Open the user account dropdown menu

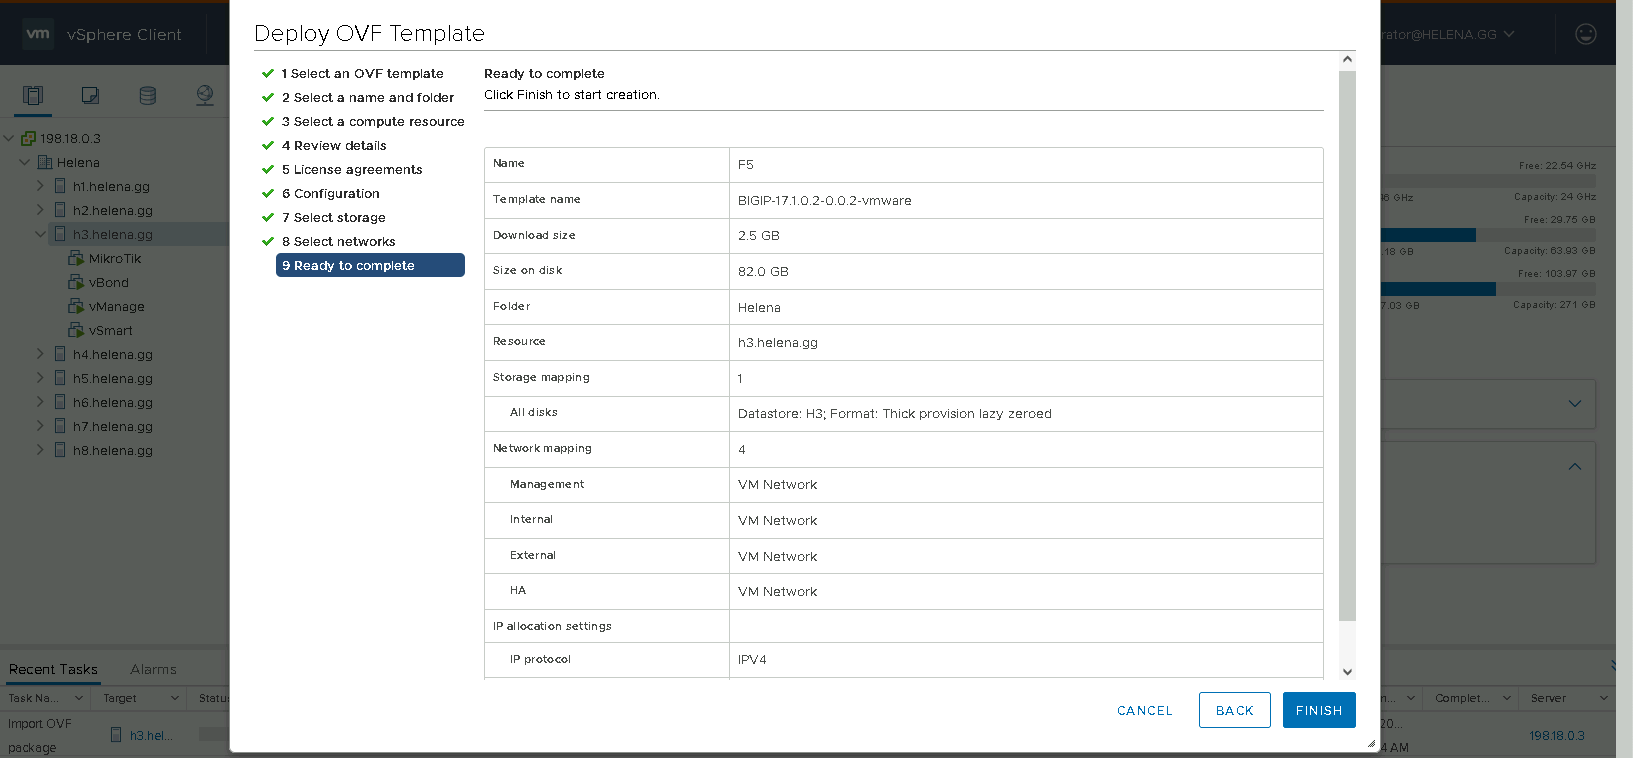[1508, 34]
